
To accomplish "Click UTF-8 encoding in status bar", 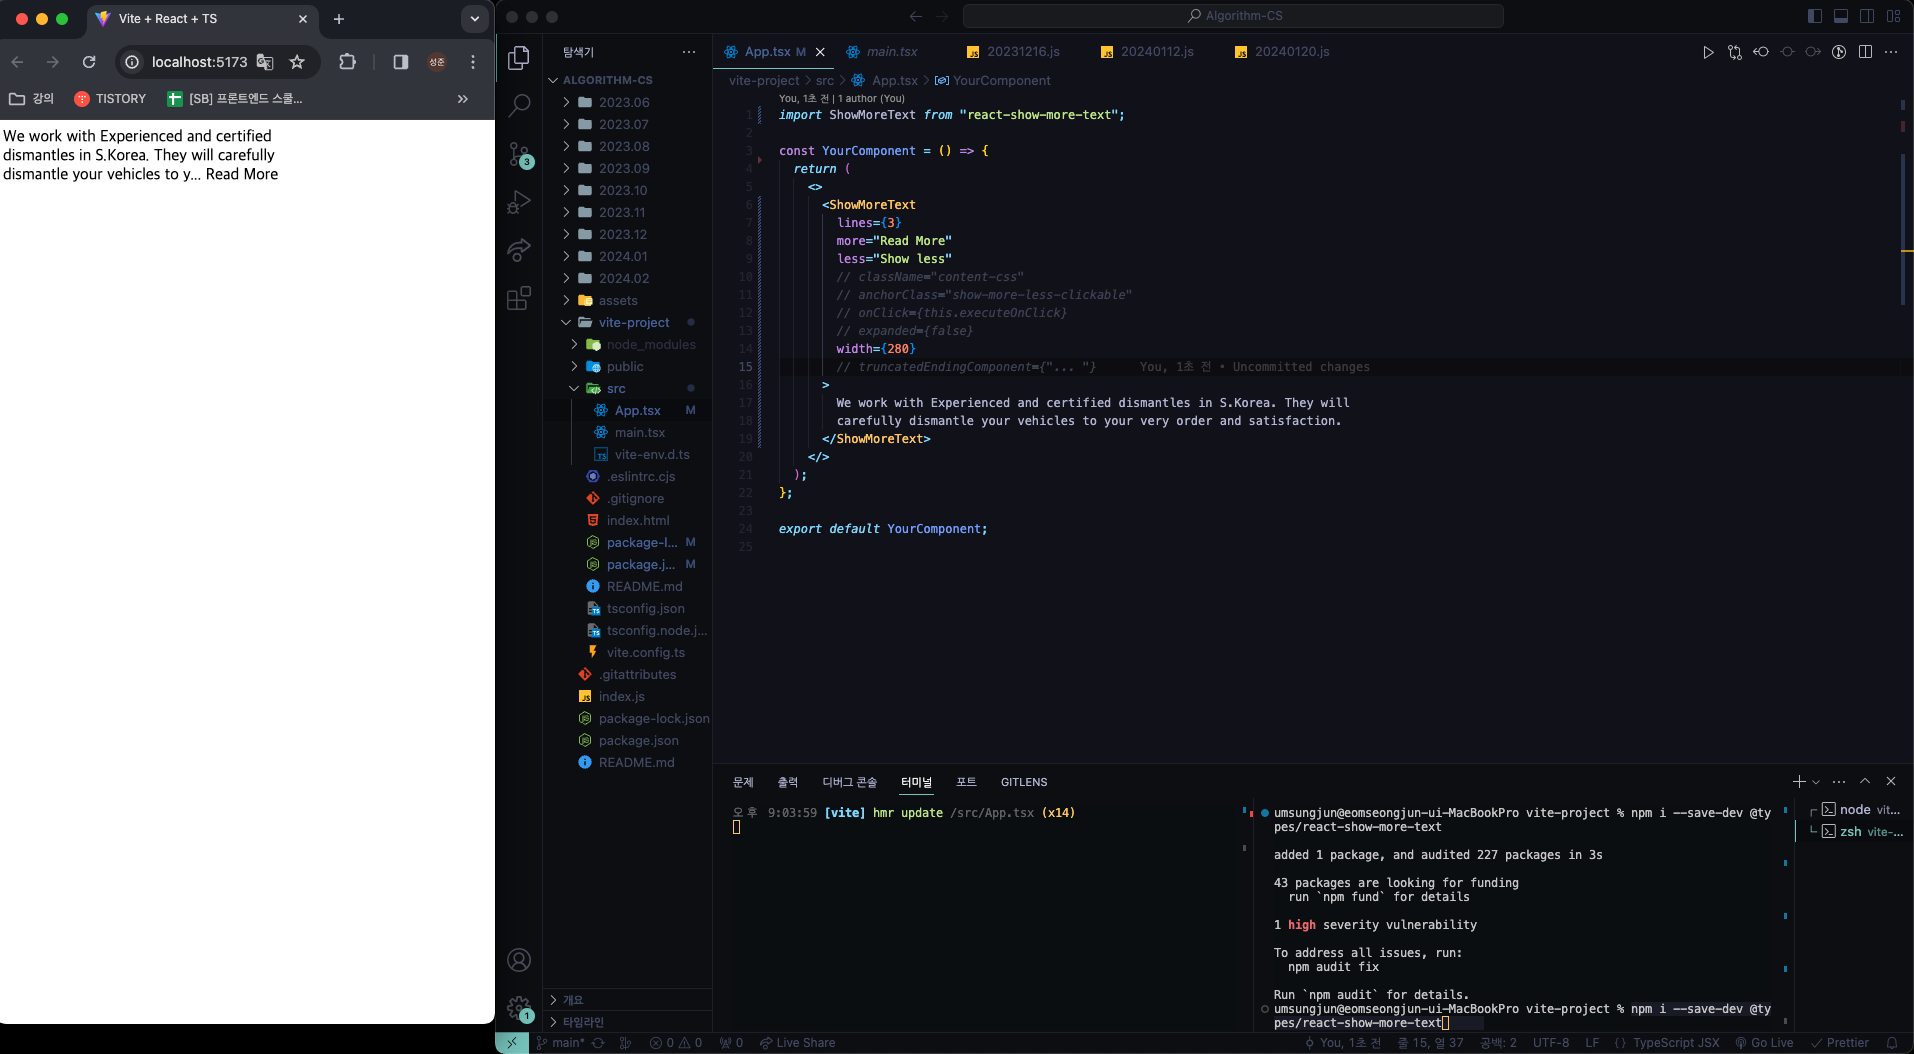I will [x=1551, y=1043].
